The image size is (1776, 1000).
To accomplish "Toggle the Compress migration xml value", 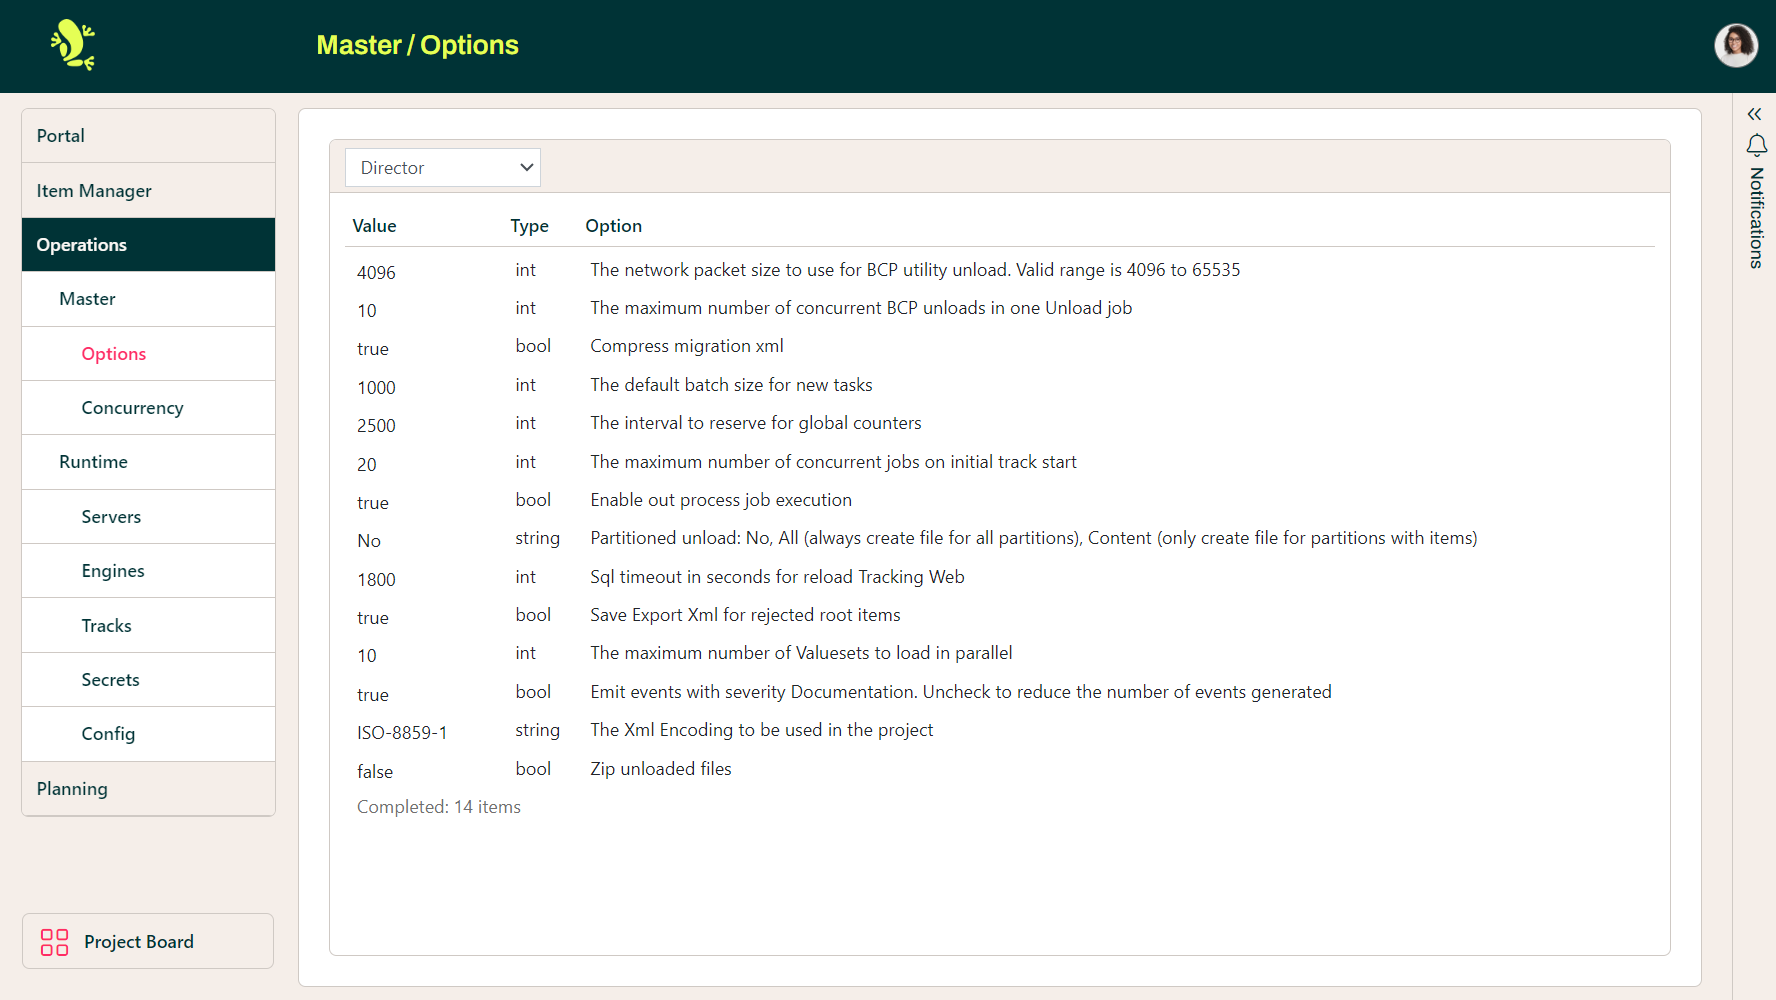I will tap(373, 348).
